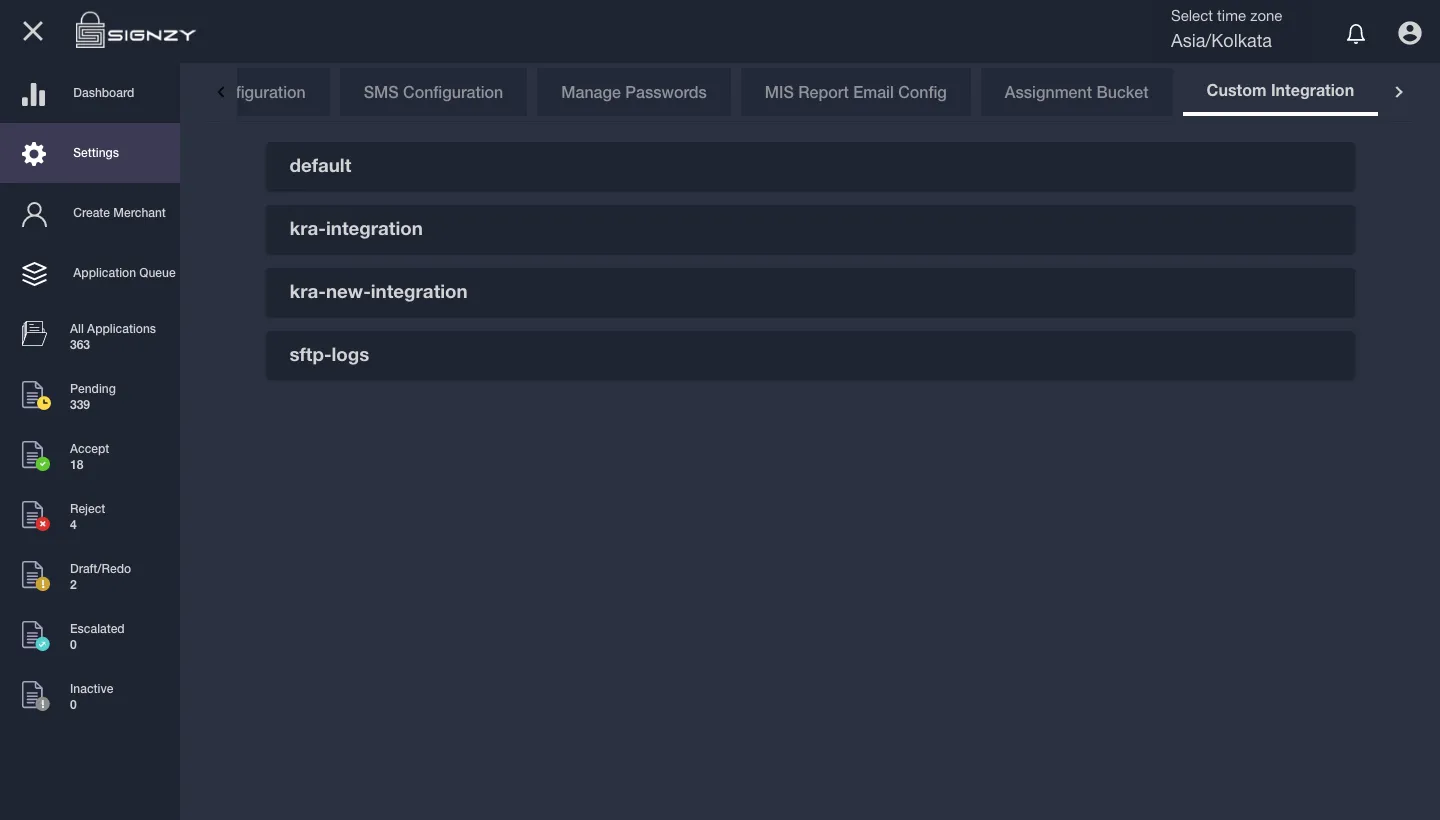Screen dimensions: 1440x820
Task: Expand the default integration panel
Action: [x=810, y=166]
